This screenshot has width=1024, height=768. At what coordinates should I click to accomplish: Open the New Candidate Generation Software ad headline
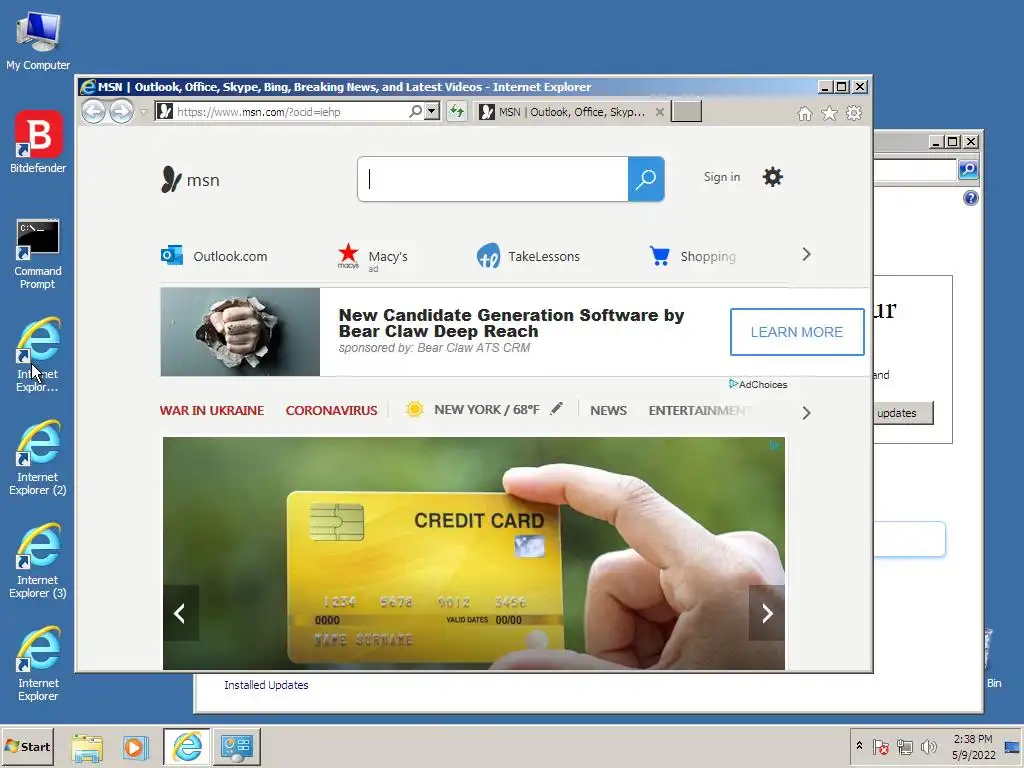tap(511, 323)
